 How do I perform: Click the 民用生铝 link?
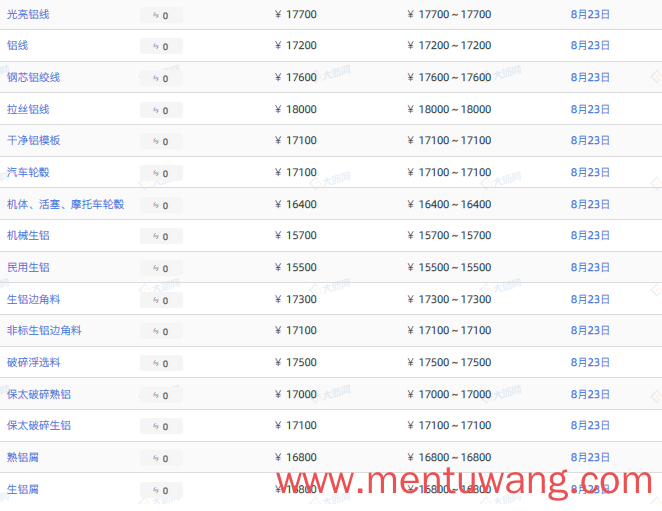point(28,267)
